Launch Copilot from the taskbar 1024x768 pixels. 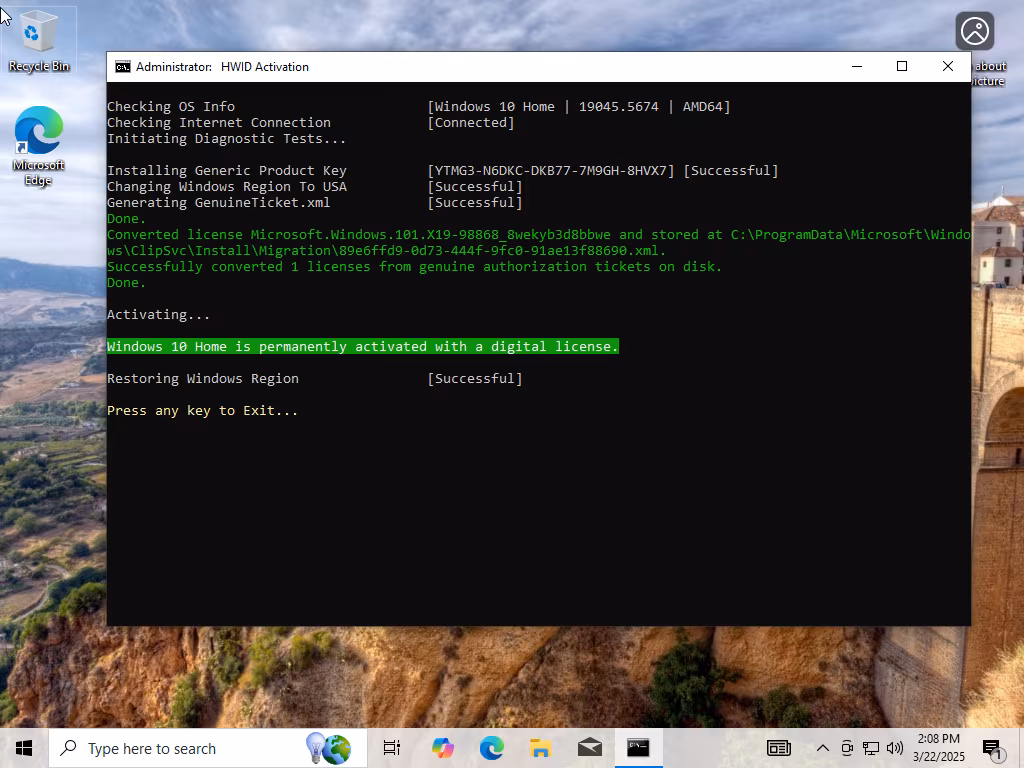[442, 748]
